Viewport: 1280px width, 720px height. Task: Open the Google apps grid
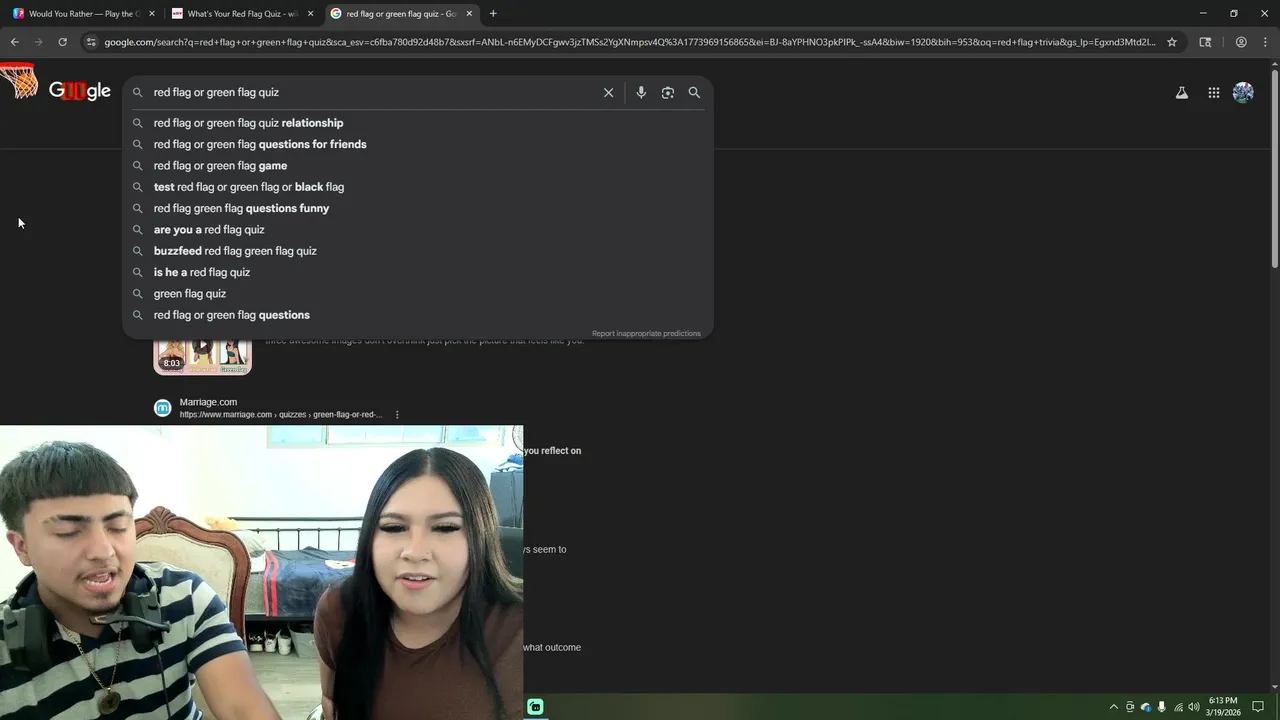[x=1213, y=93]
